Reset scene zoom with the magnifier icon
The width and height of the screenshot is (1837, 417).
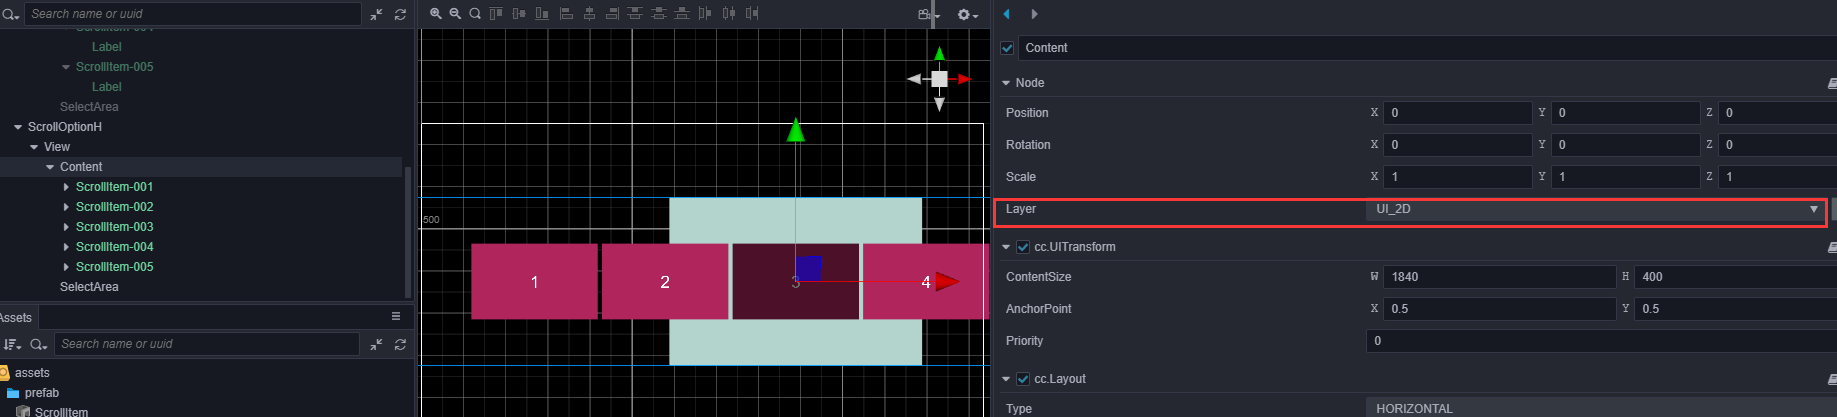(475, 14)
